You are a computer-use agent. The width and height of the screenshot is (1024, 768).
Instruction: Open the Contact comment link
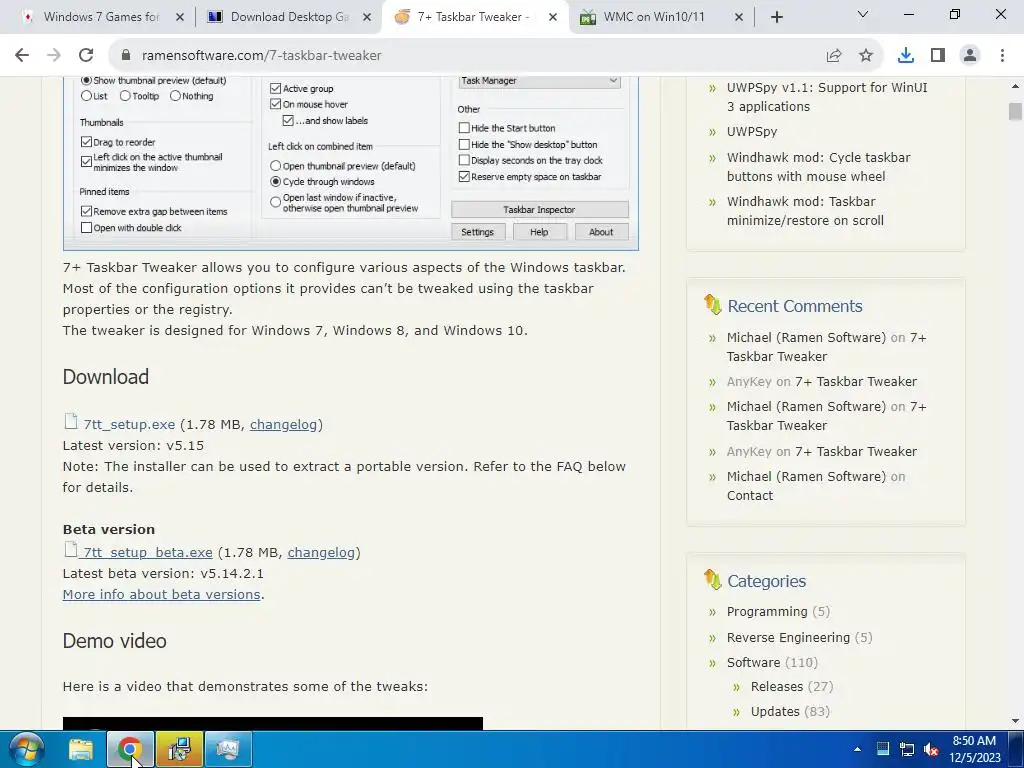tap(750, 496)
